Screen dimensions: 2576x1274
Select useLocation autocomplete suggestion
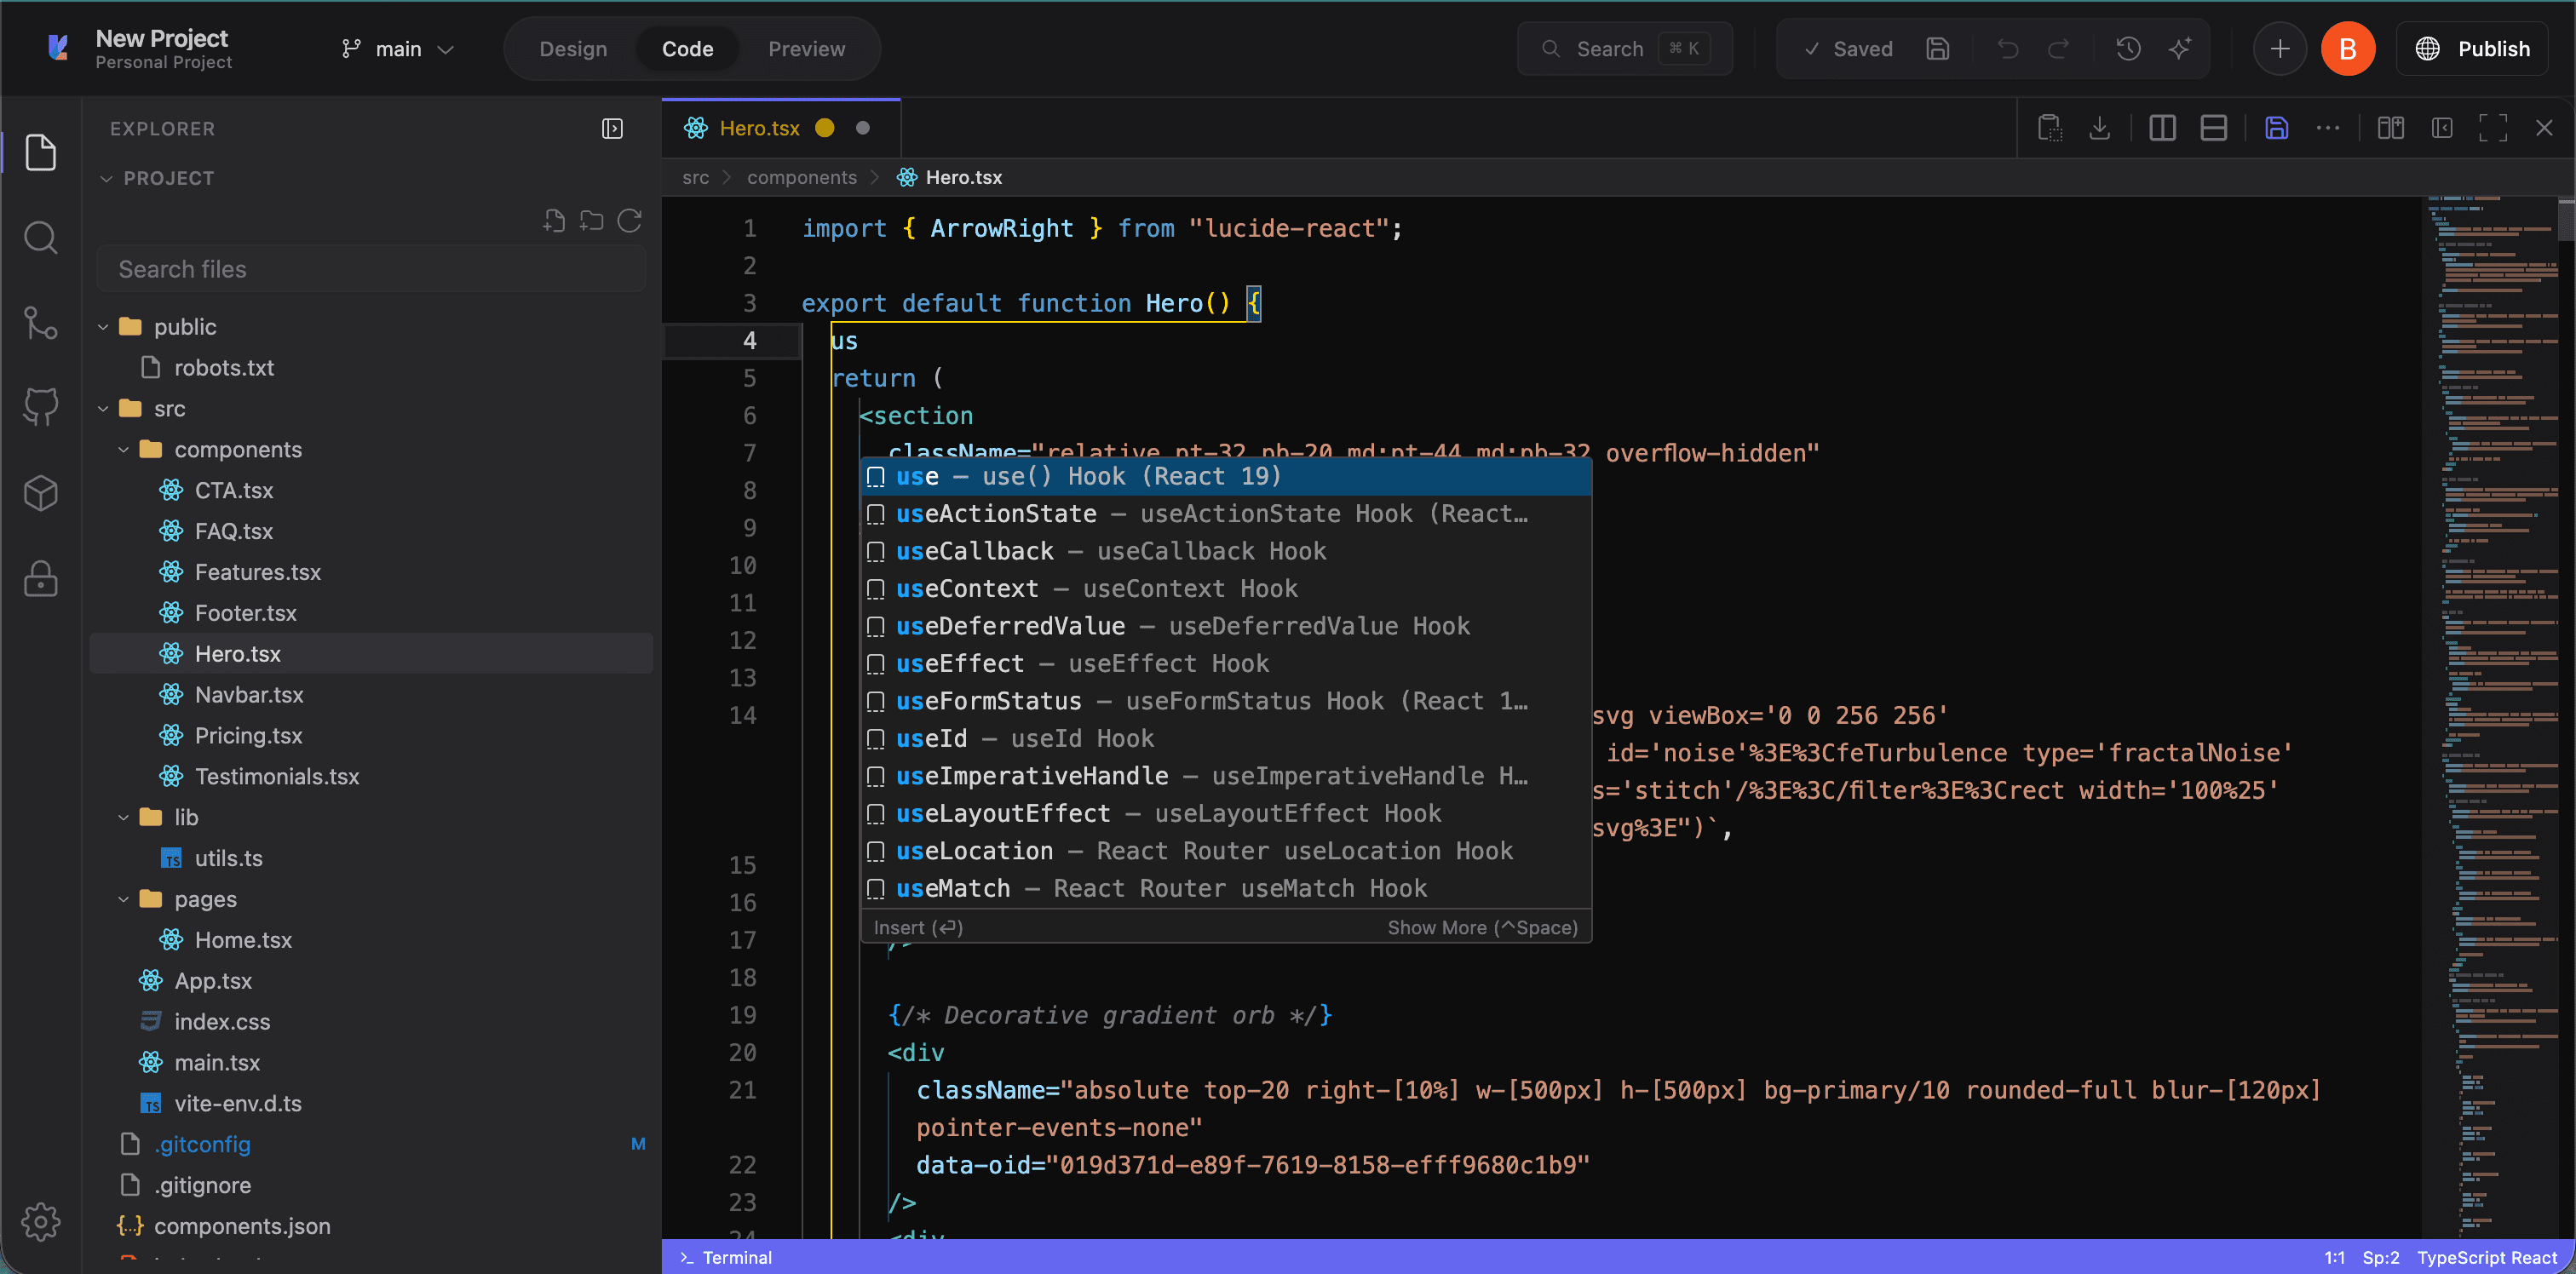point(1226,851)
